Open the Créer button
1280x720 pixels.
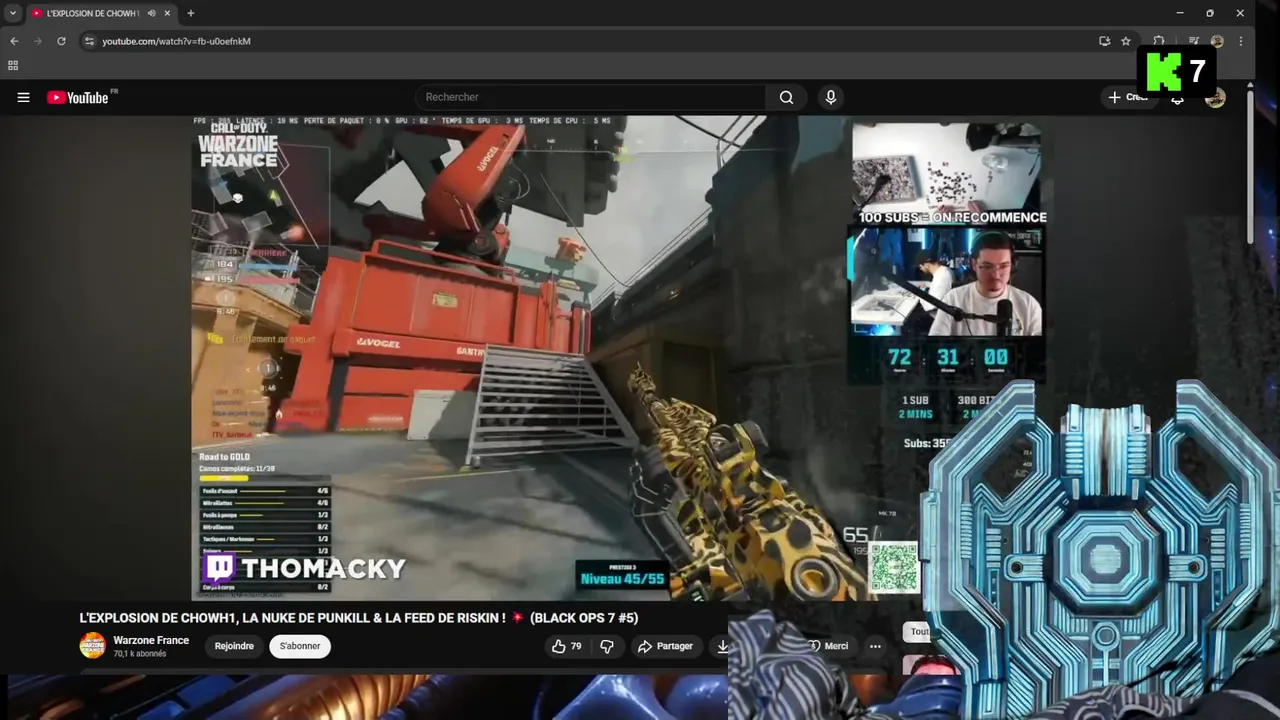pyautogui.click(x=1128, y=97)
